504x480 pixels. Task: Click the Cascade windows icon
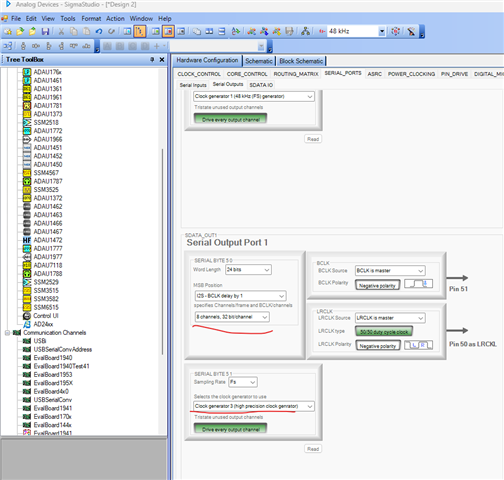click(x=197, y=31)
